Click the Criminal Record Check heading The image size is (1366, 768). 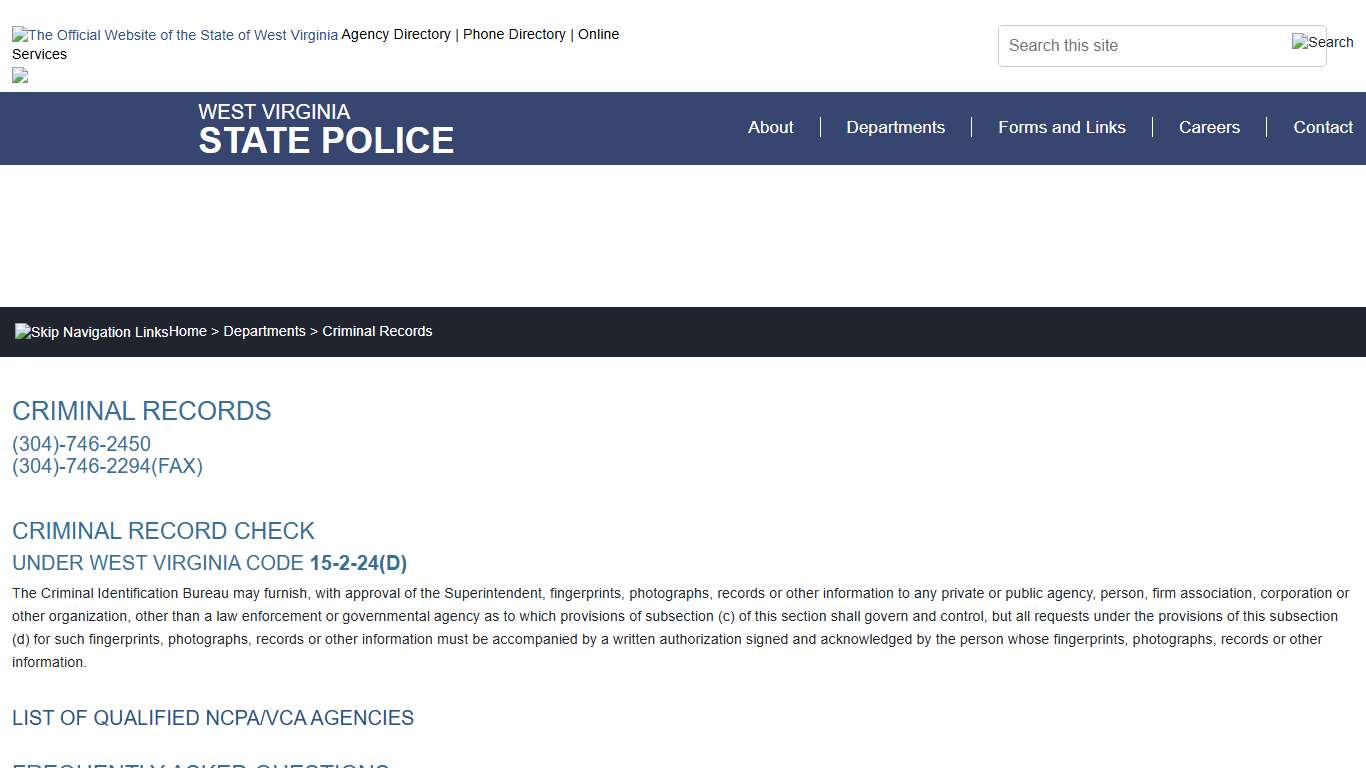tap(163, 531)
